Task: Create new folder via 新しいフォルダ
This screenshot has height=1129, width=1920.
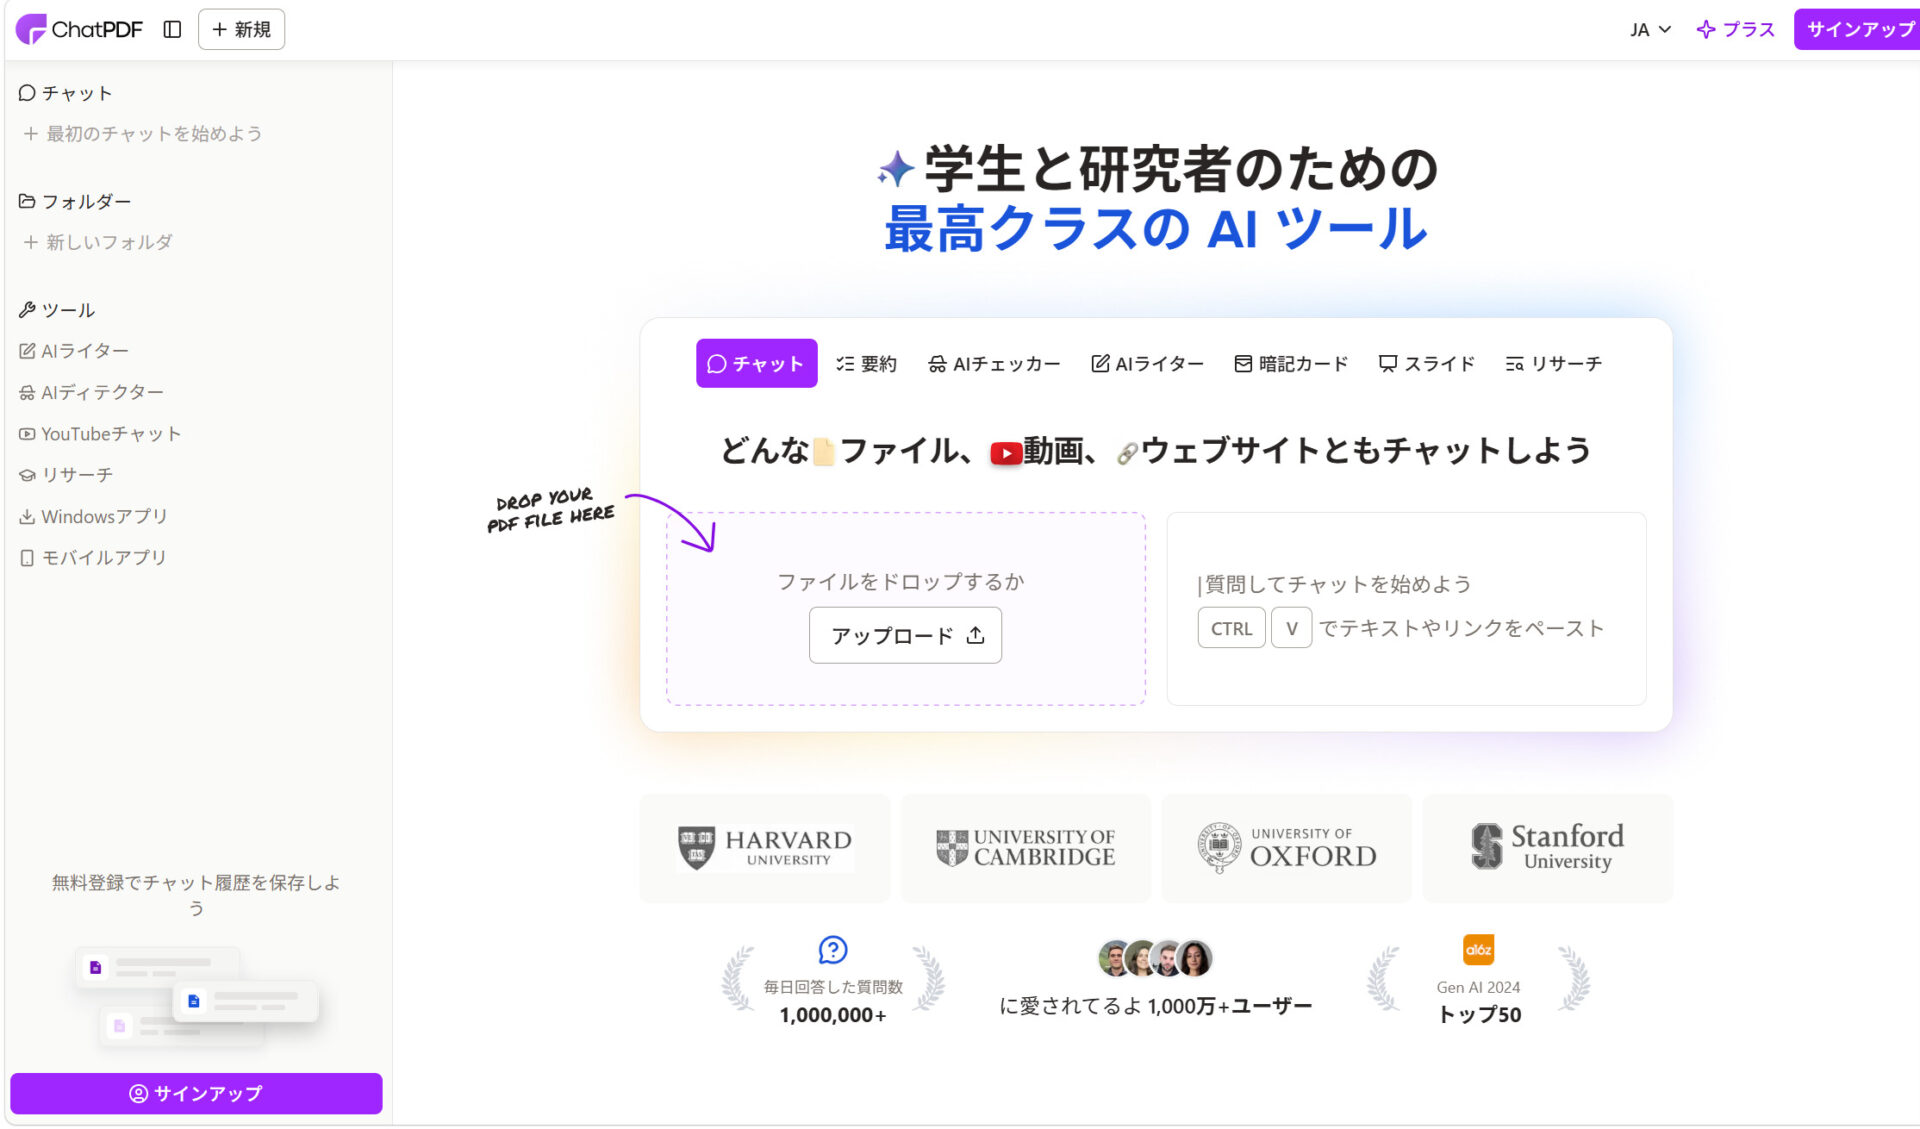Action: tap(97, 242)
